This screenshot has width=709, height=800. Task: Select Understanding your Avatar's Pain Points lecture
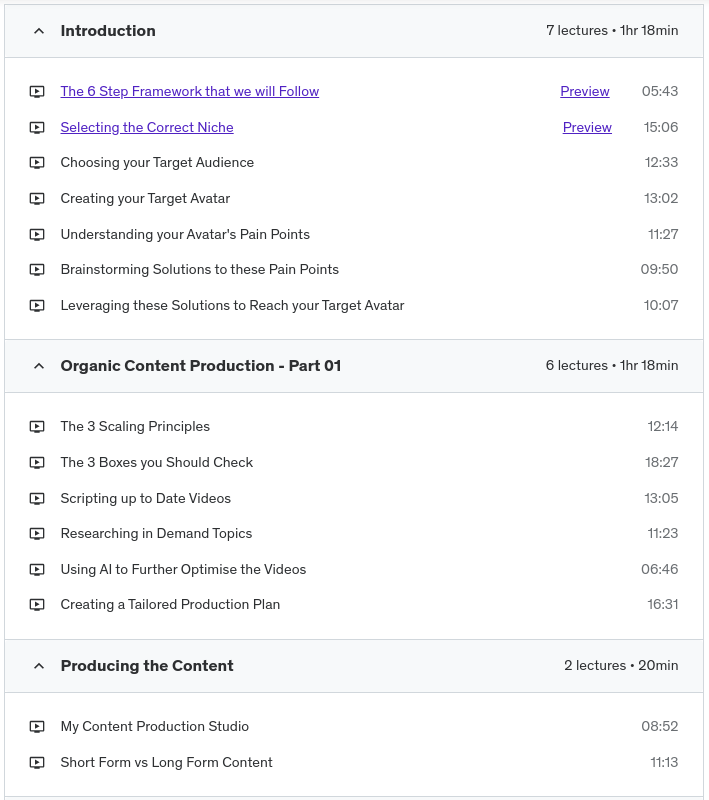[185, 234]
